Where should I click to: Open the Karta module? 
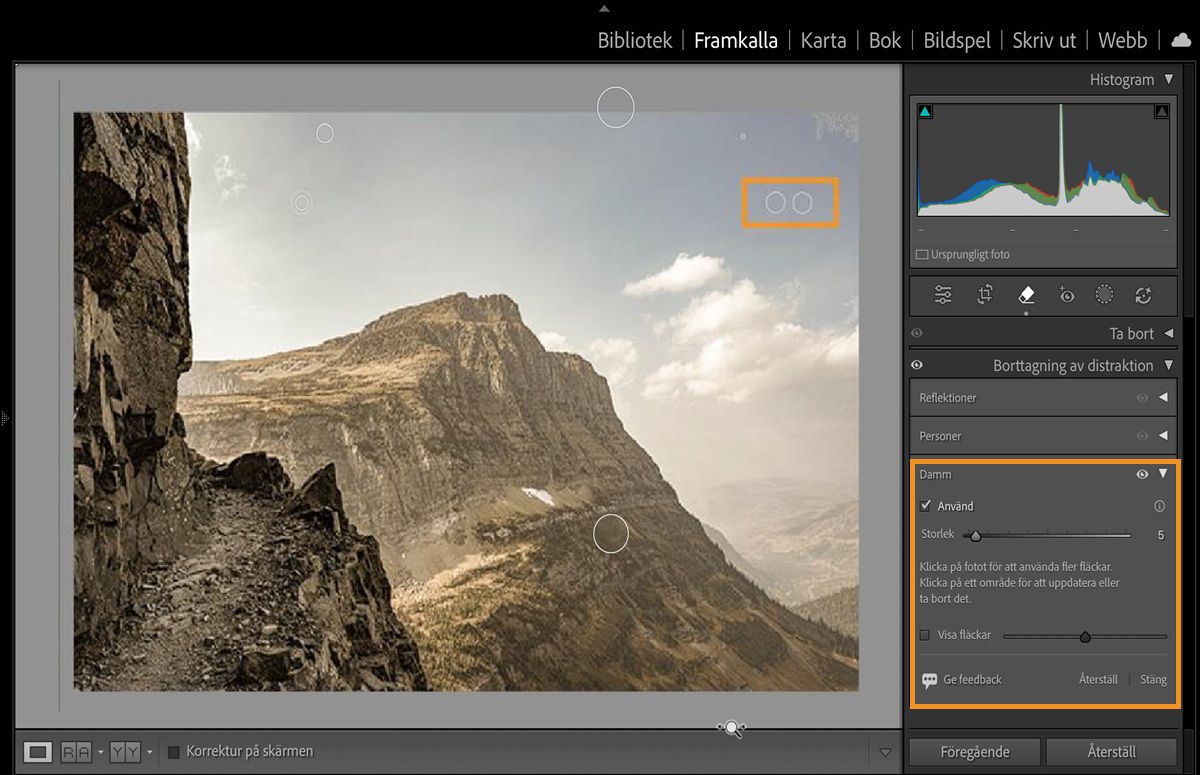(x=822, y=40)
